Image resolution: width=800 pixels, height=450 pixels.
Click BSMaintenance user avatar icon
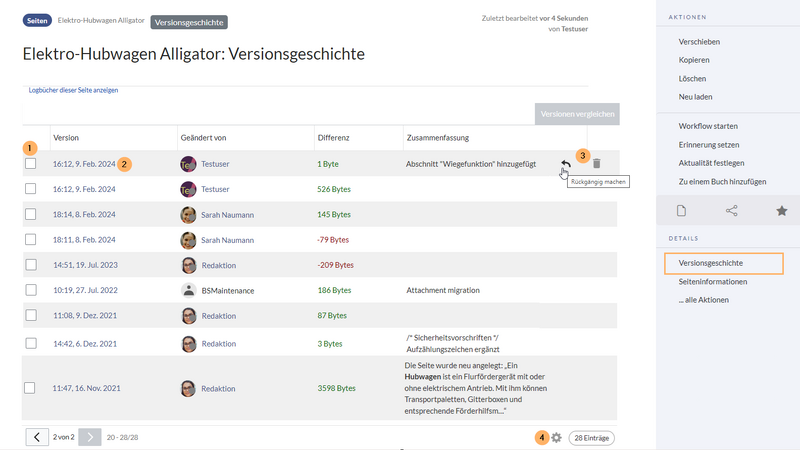coord(188,290)
